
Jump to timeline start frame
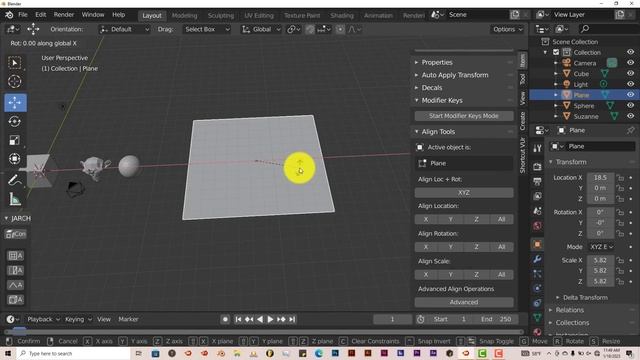tap(238, 319)
